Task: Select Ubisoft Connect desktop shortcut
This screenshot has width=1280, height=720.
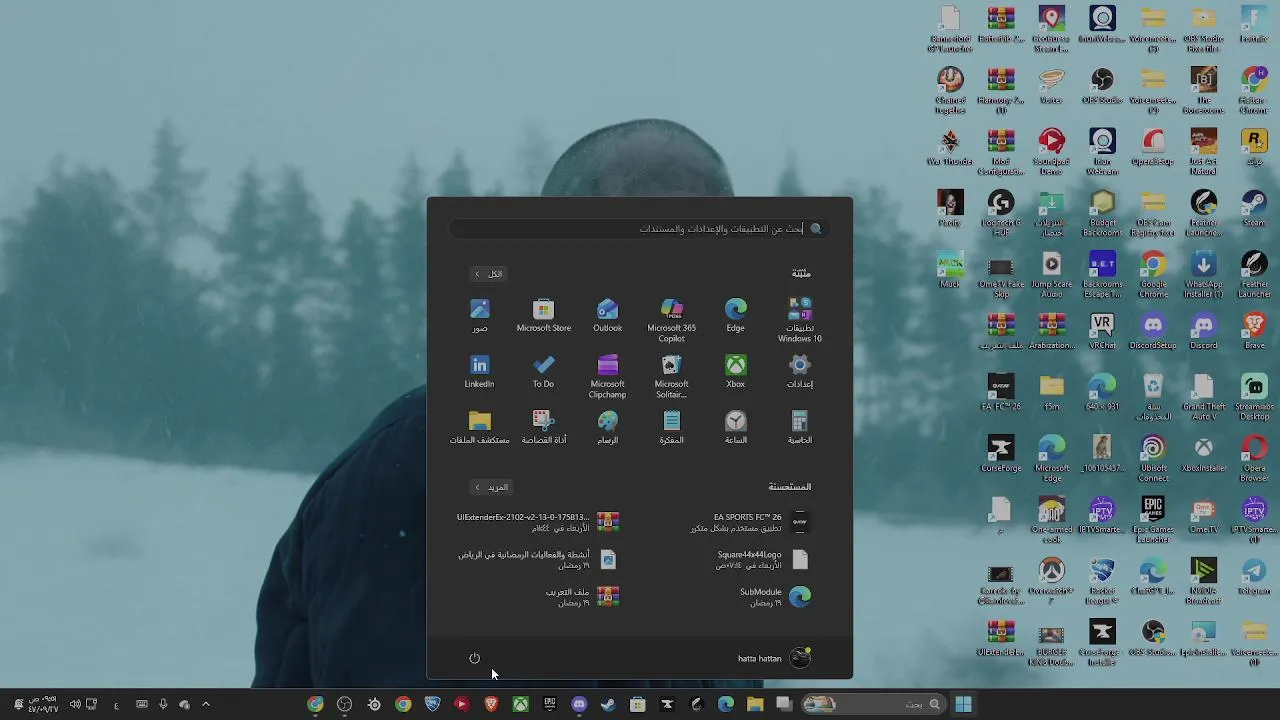Action: [x=1153, y=458]
